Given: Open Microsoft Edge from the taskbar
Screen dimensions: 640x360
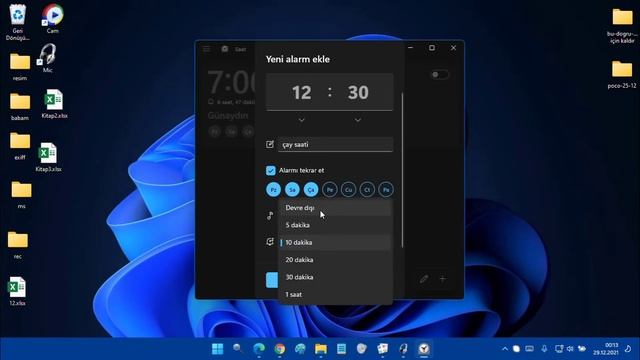Looking at the screenshot, I should [259, 349].
